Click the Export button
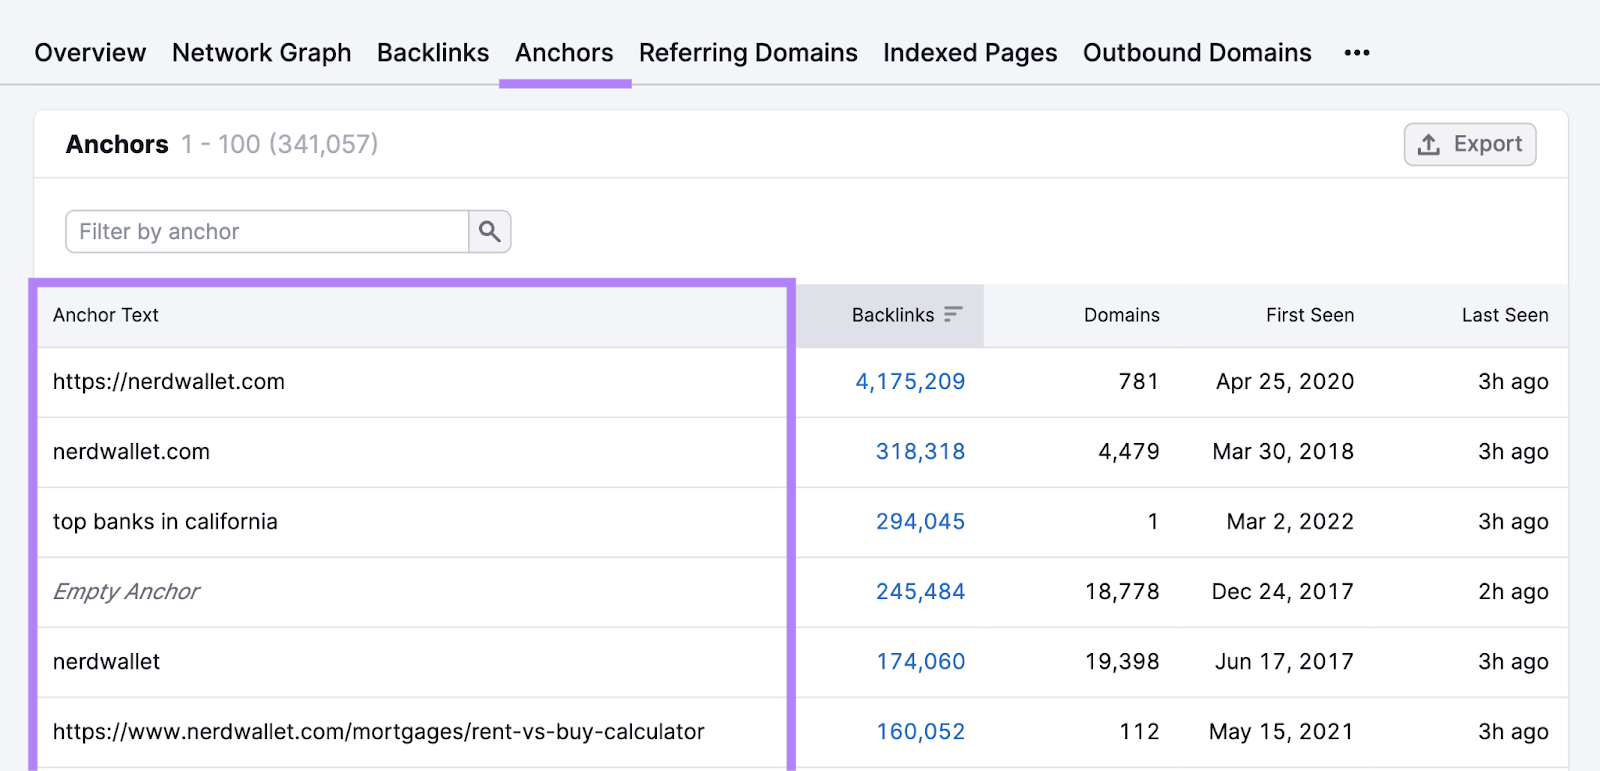The image size is (1600, 771). point(1470,144)
